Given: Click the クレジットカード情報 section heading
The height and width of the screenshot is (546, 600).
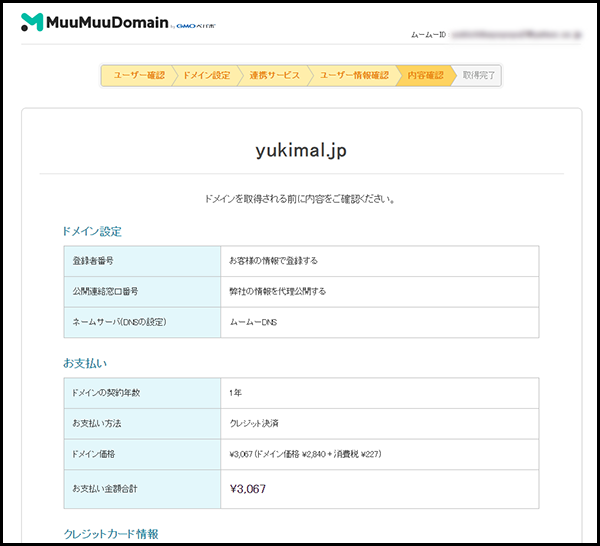Looking at the screenshot, I should (110, 533).
